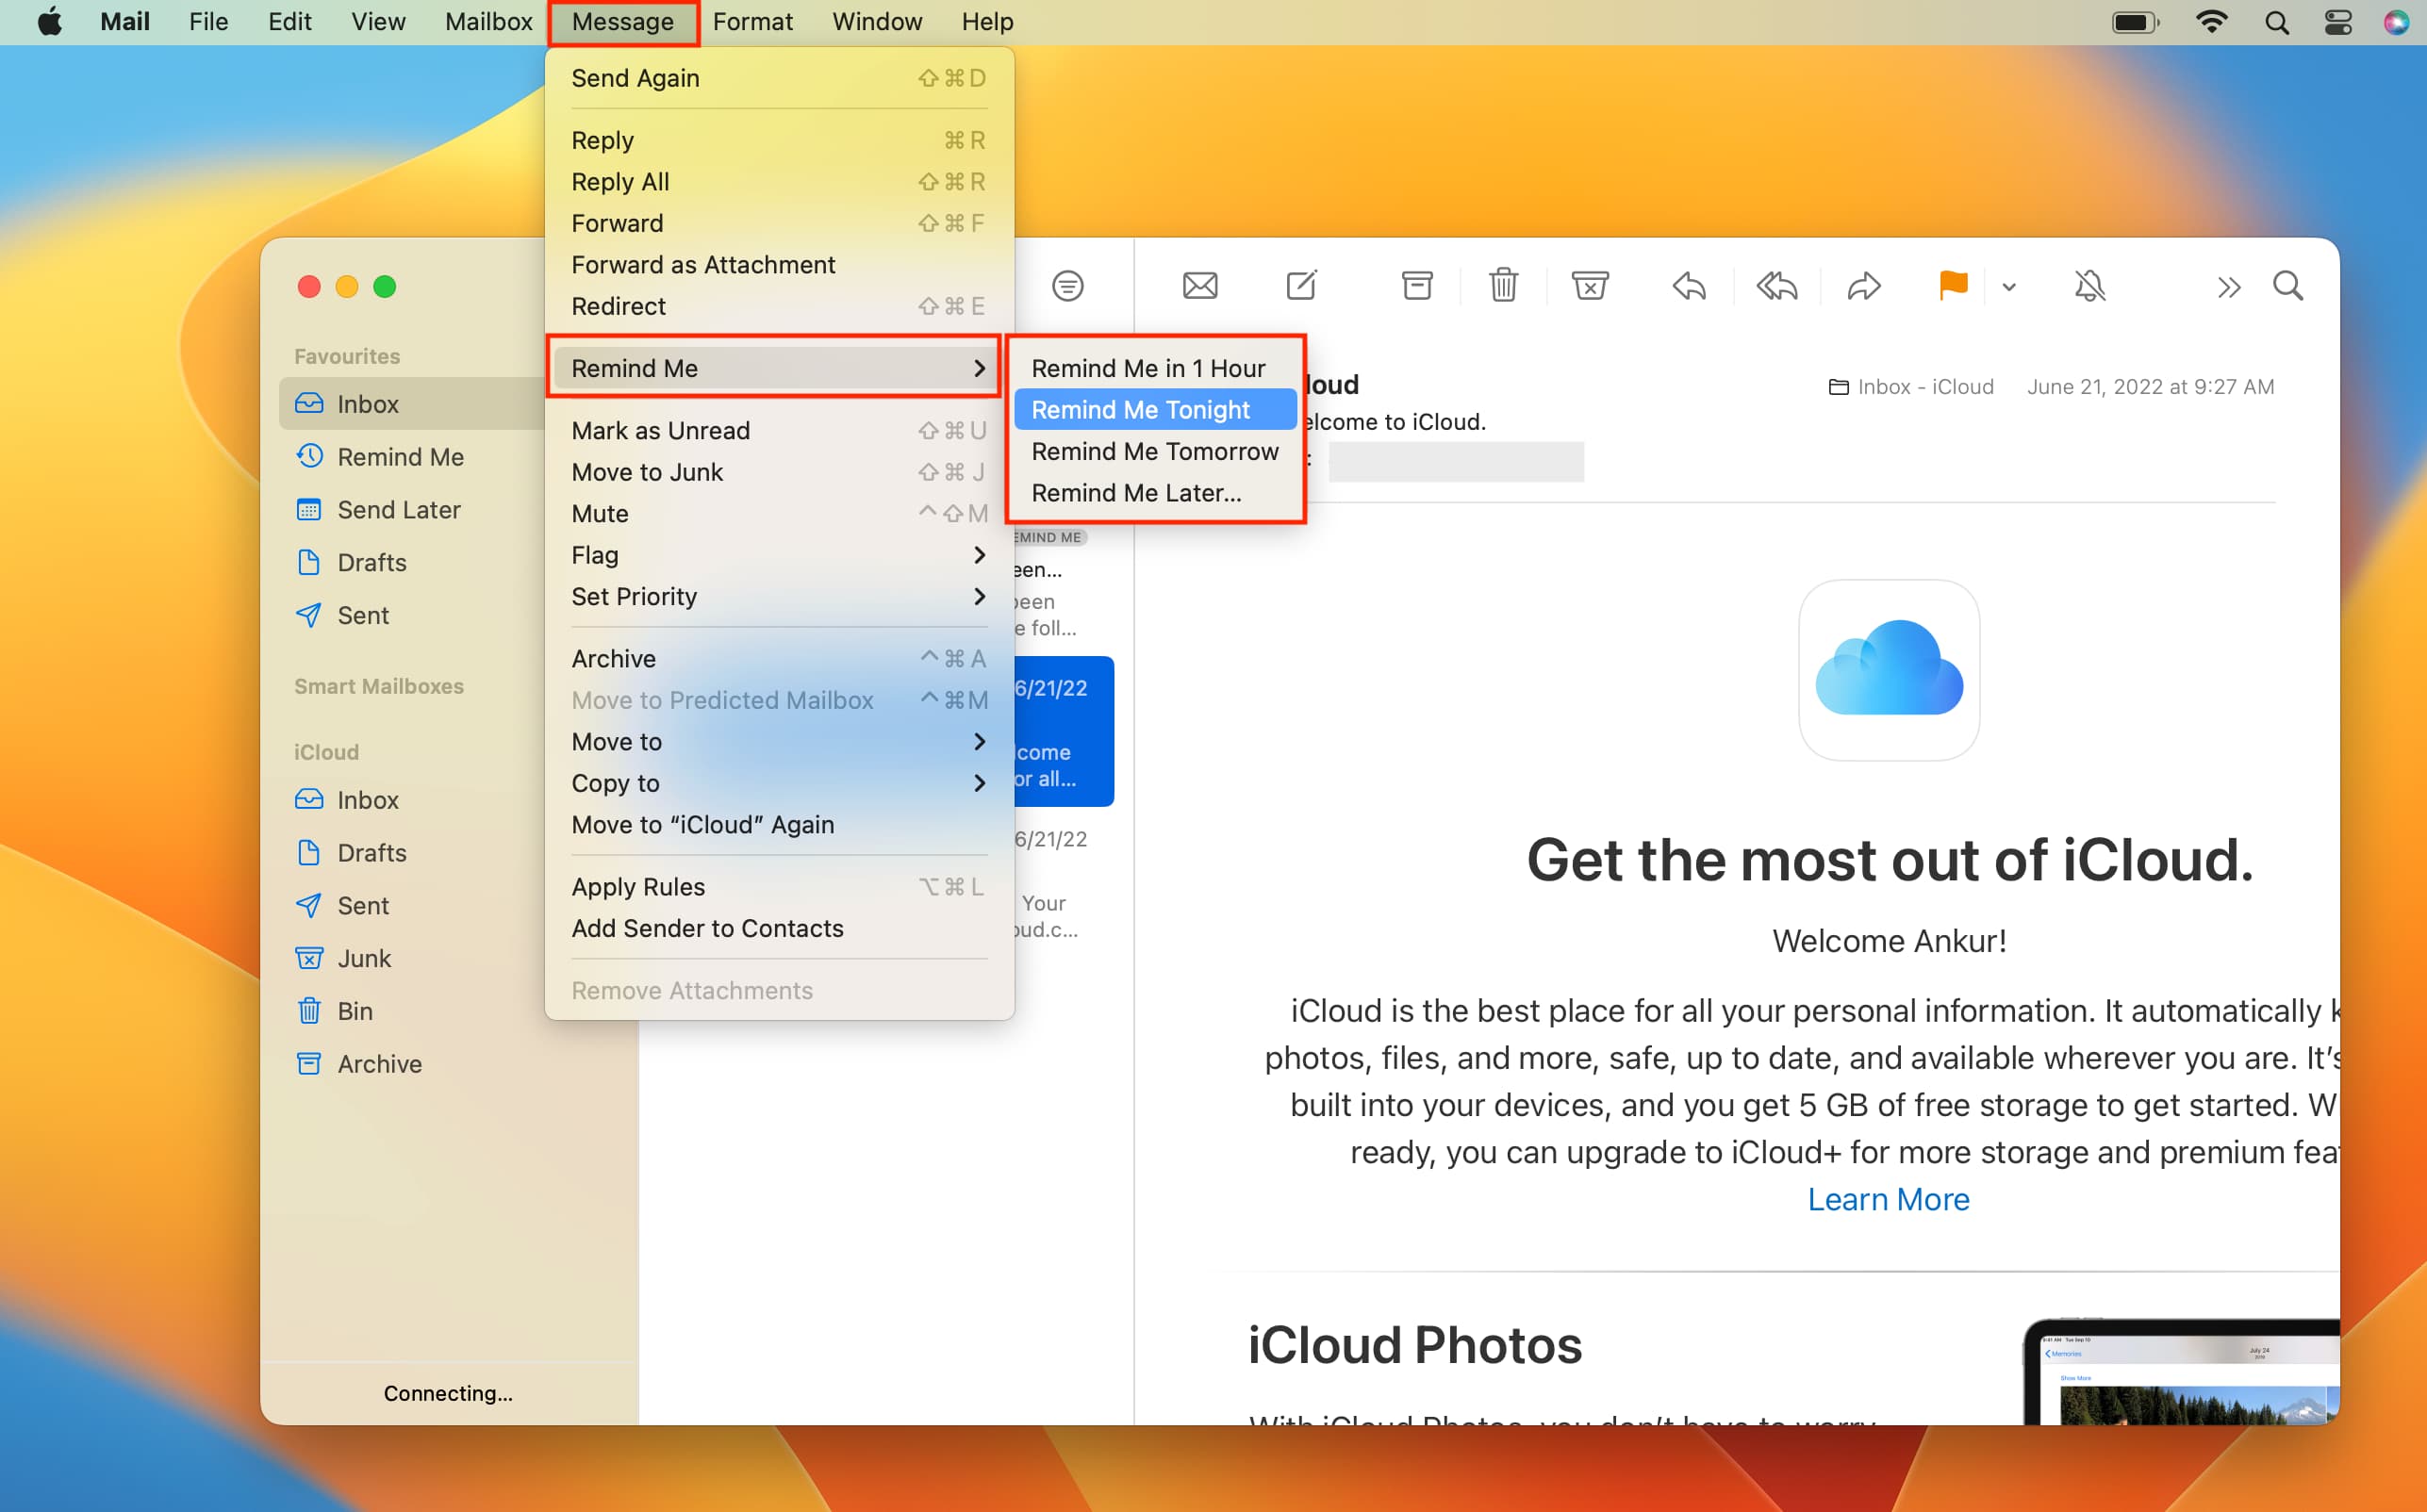Choose Move to "iCloud" Again

coord(779,825)
